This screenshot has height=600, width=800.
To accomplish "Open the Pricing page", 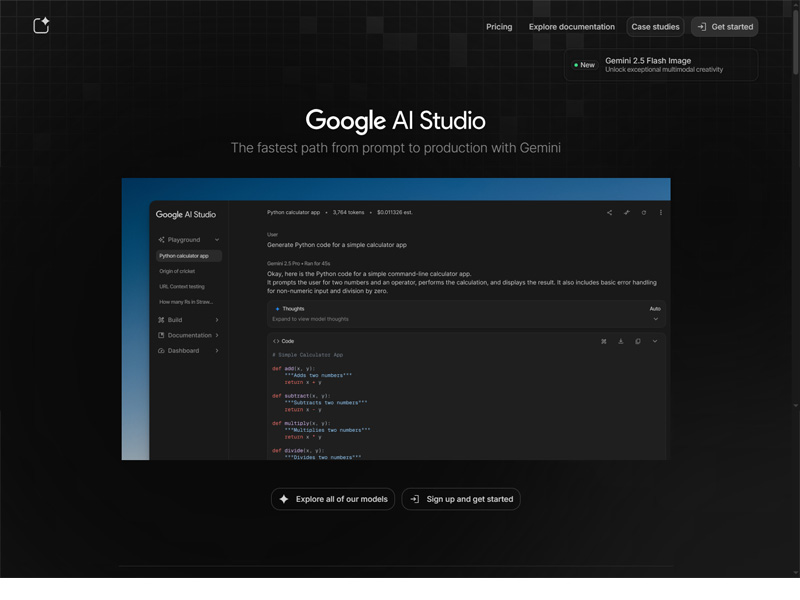I will click(x=498, y=27).
